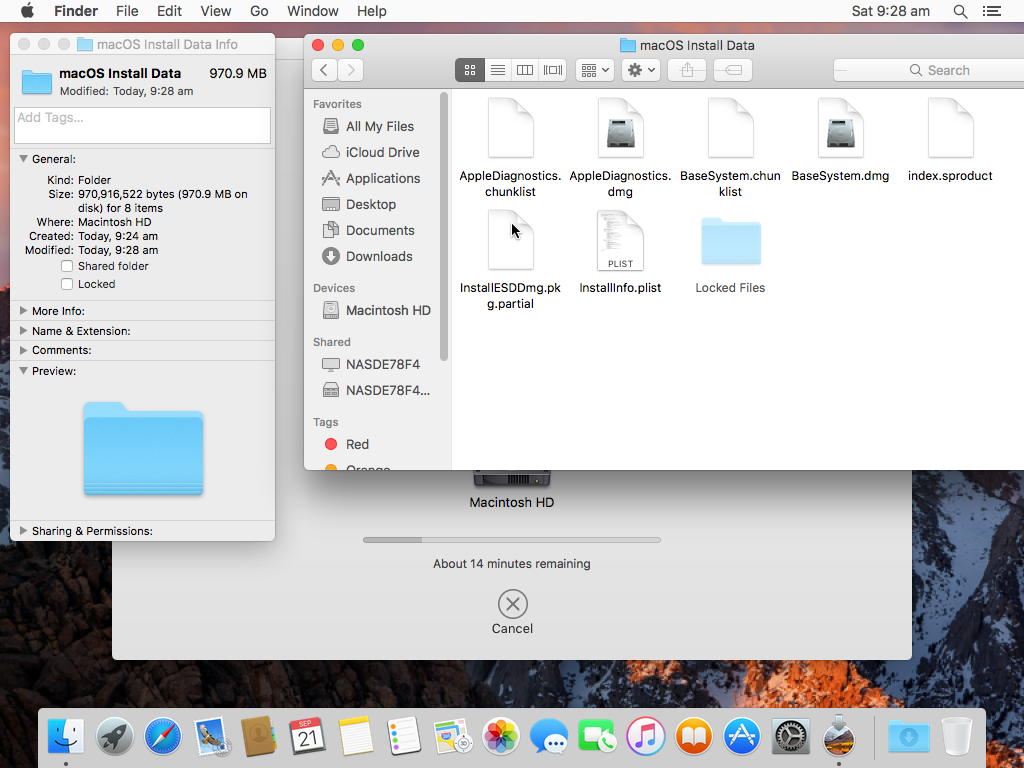
Task: Expand the More Info section
Action: click(24, 311)
